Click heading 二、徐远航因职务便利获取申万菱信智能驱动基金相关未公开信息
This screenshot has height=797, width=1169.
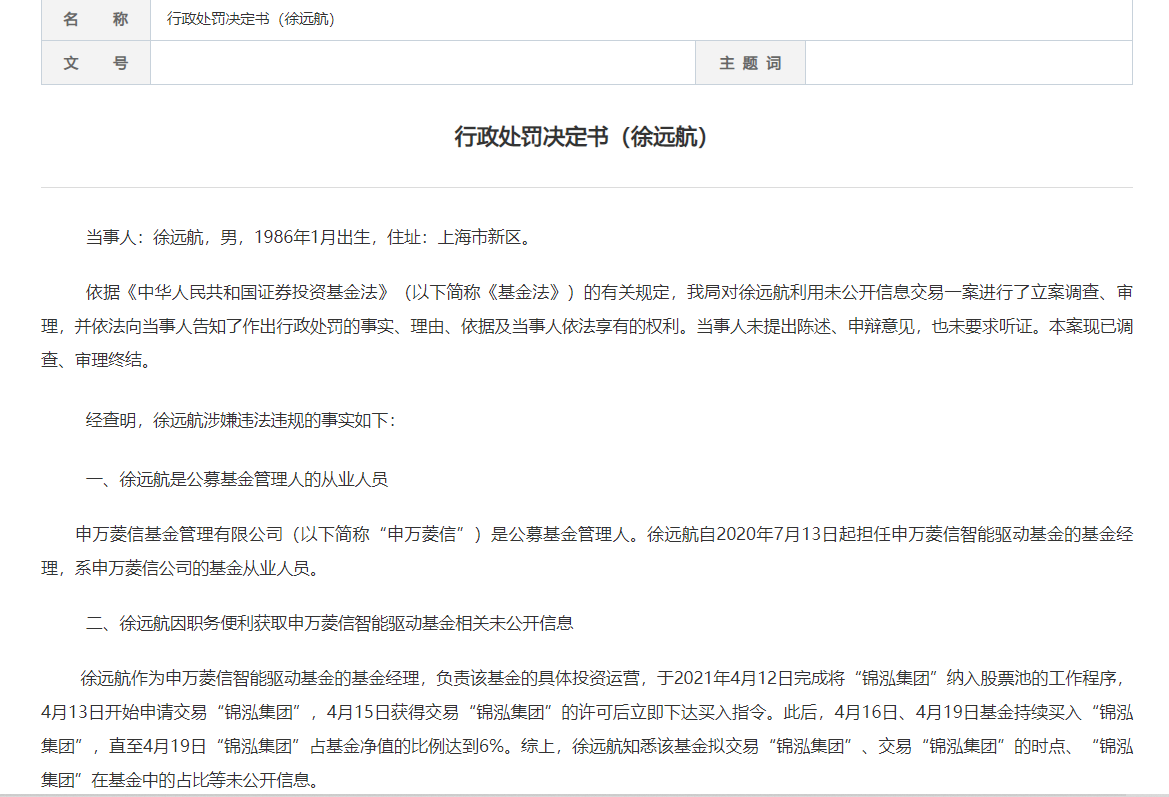(x=329, y=623)
